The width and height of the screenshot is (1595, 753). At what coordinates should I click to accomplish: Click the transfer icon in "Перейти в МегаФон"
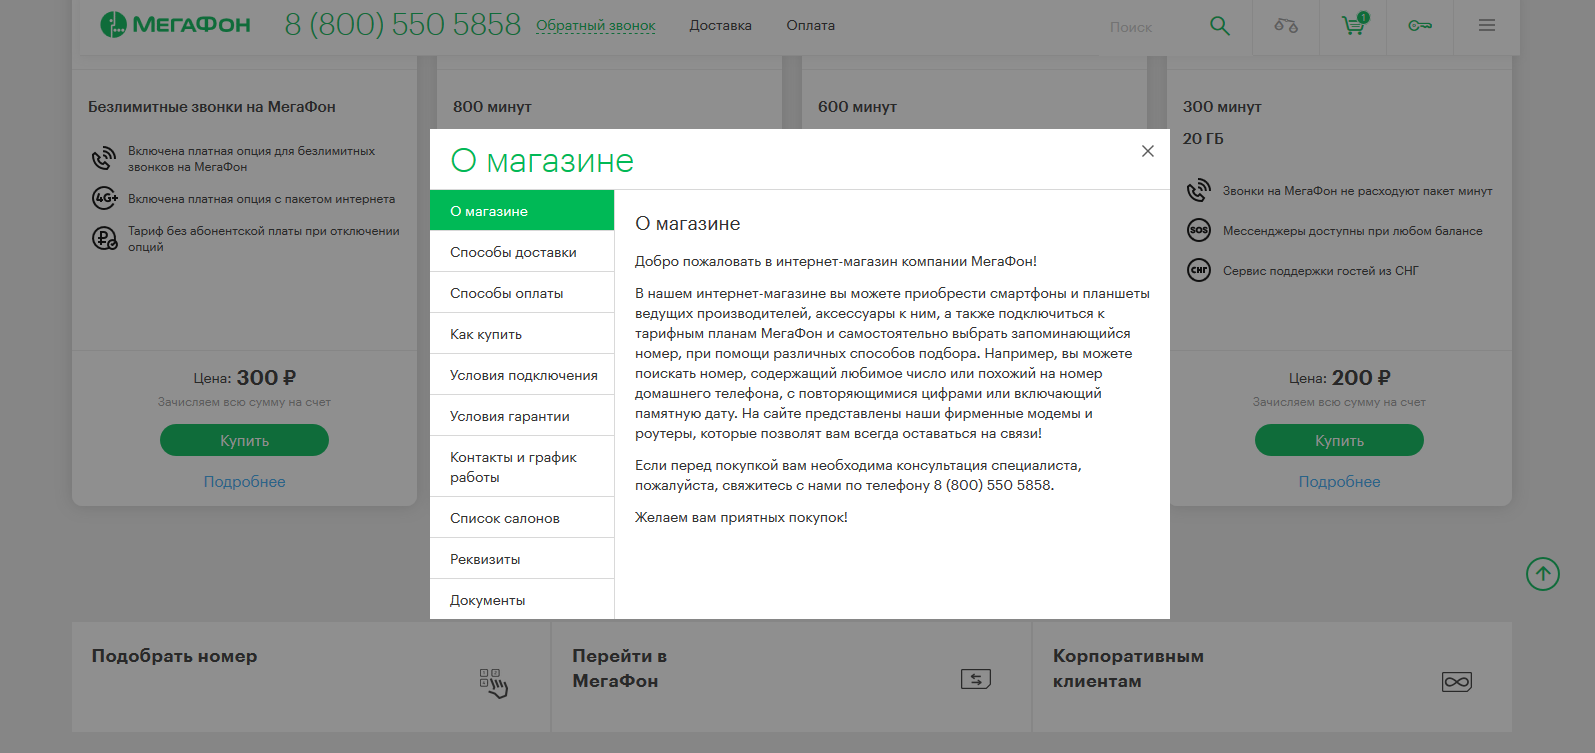(976, 680)
